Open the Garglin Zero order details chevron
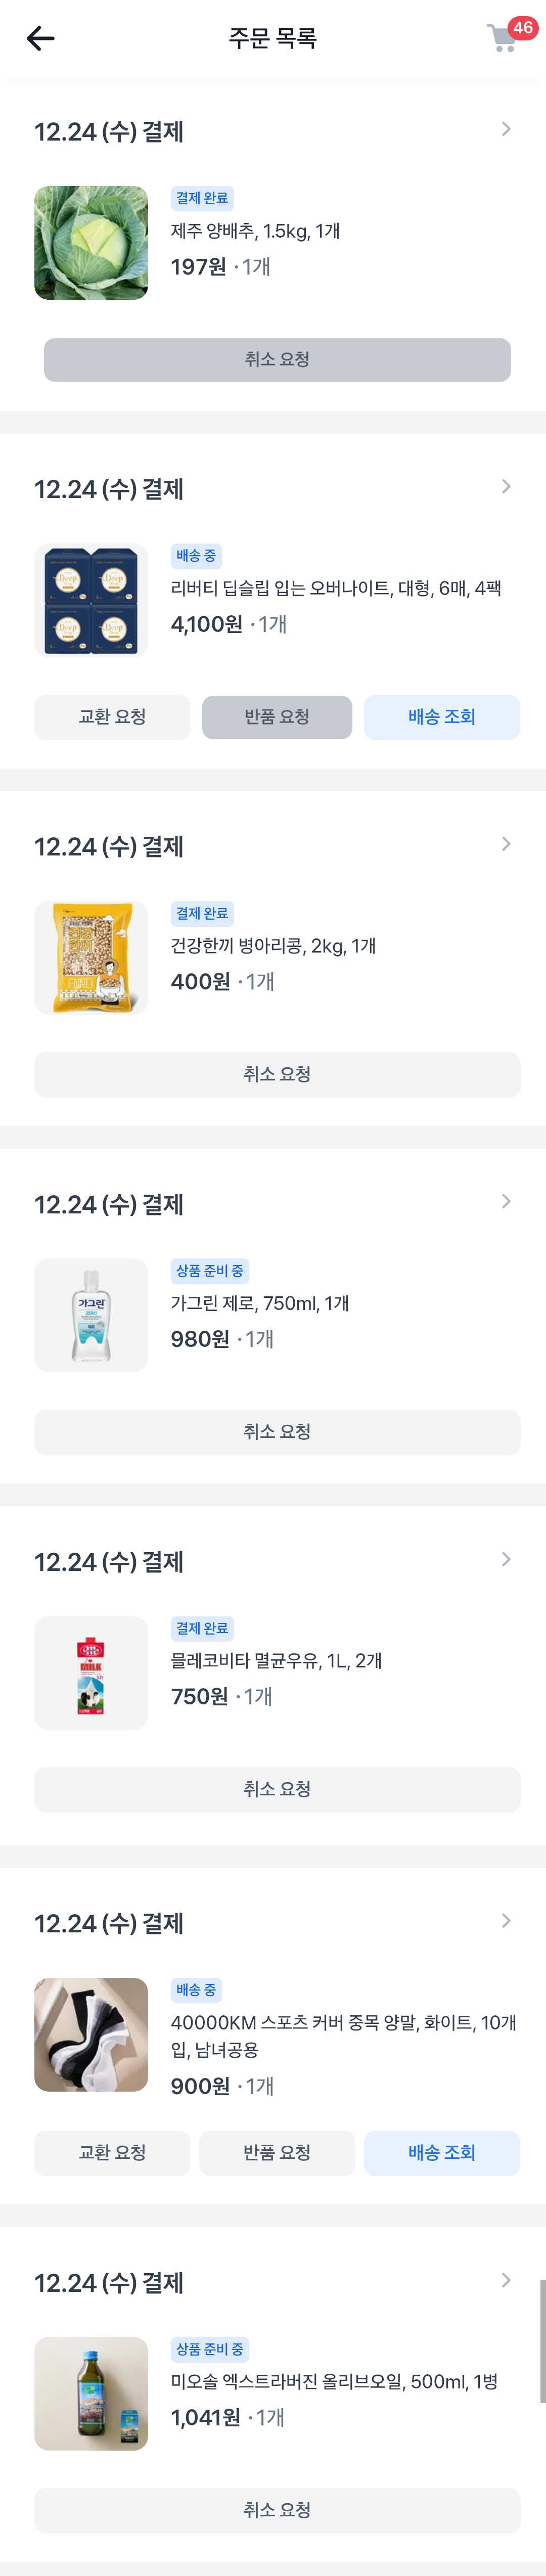 point(506,1201)
